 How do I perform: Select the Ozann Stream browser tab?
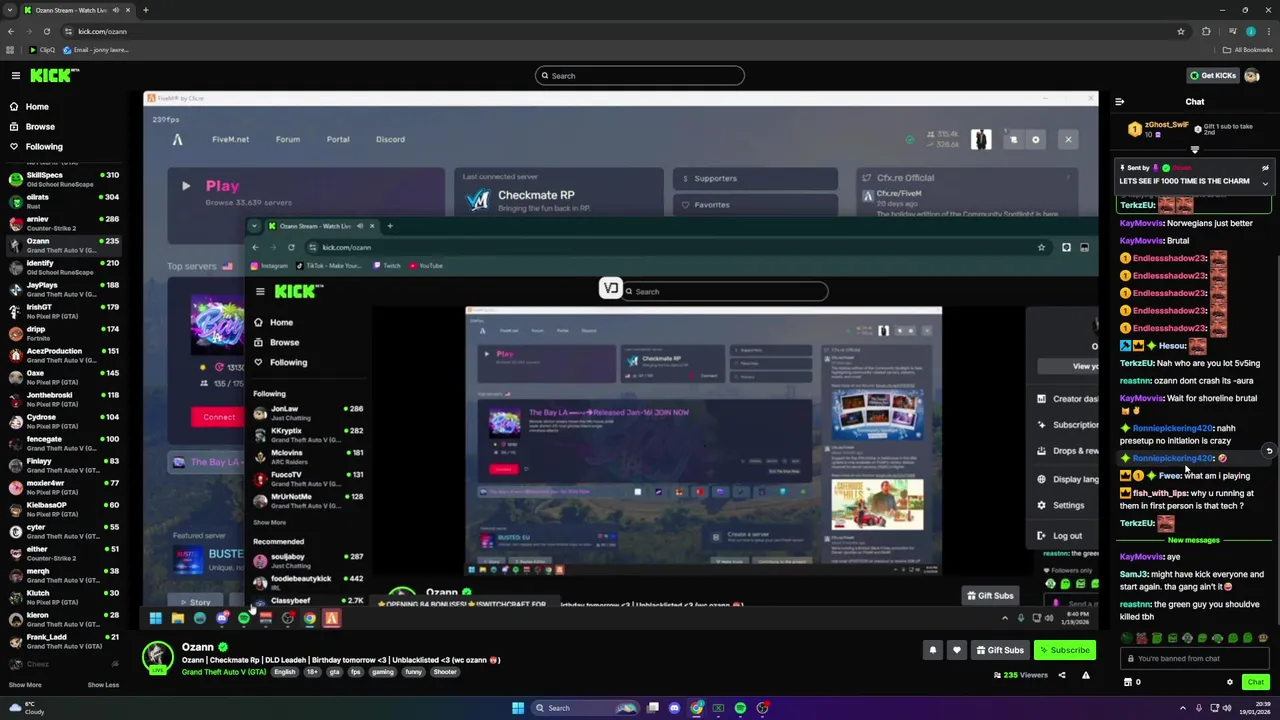(x=79, y=10)
